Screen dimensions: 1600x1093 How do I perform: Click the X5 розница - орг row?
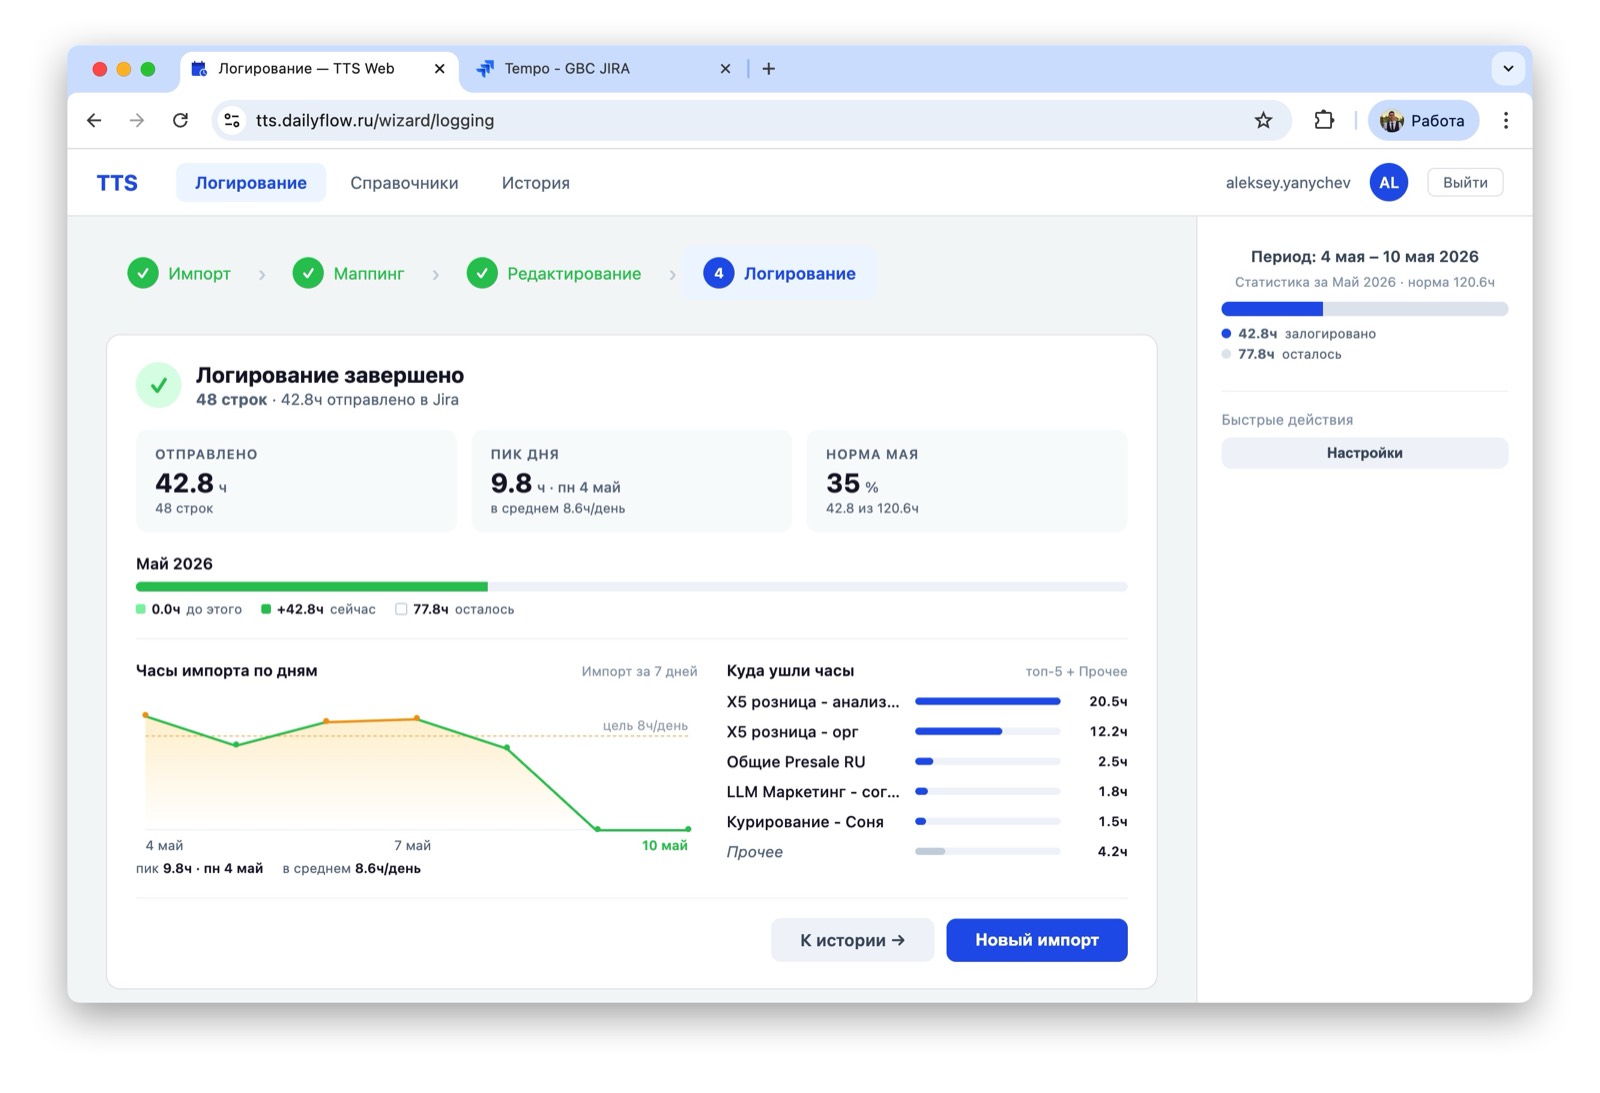point(927,732)
